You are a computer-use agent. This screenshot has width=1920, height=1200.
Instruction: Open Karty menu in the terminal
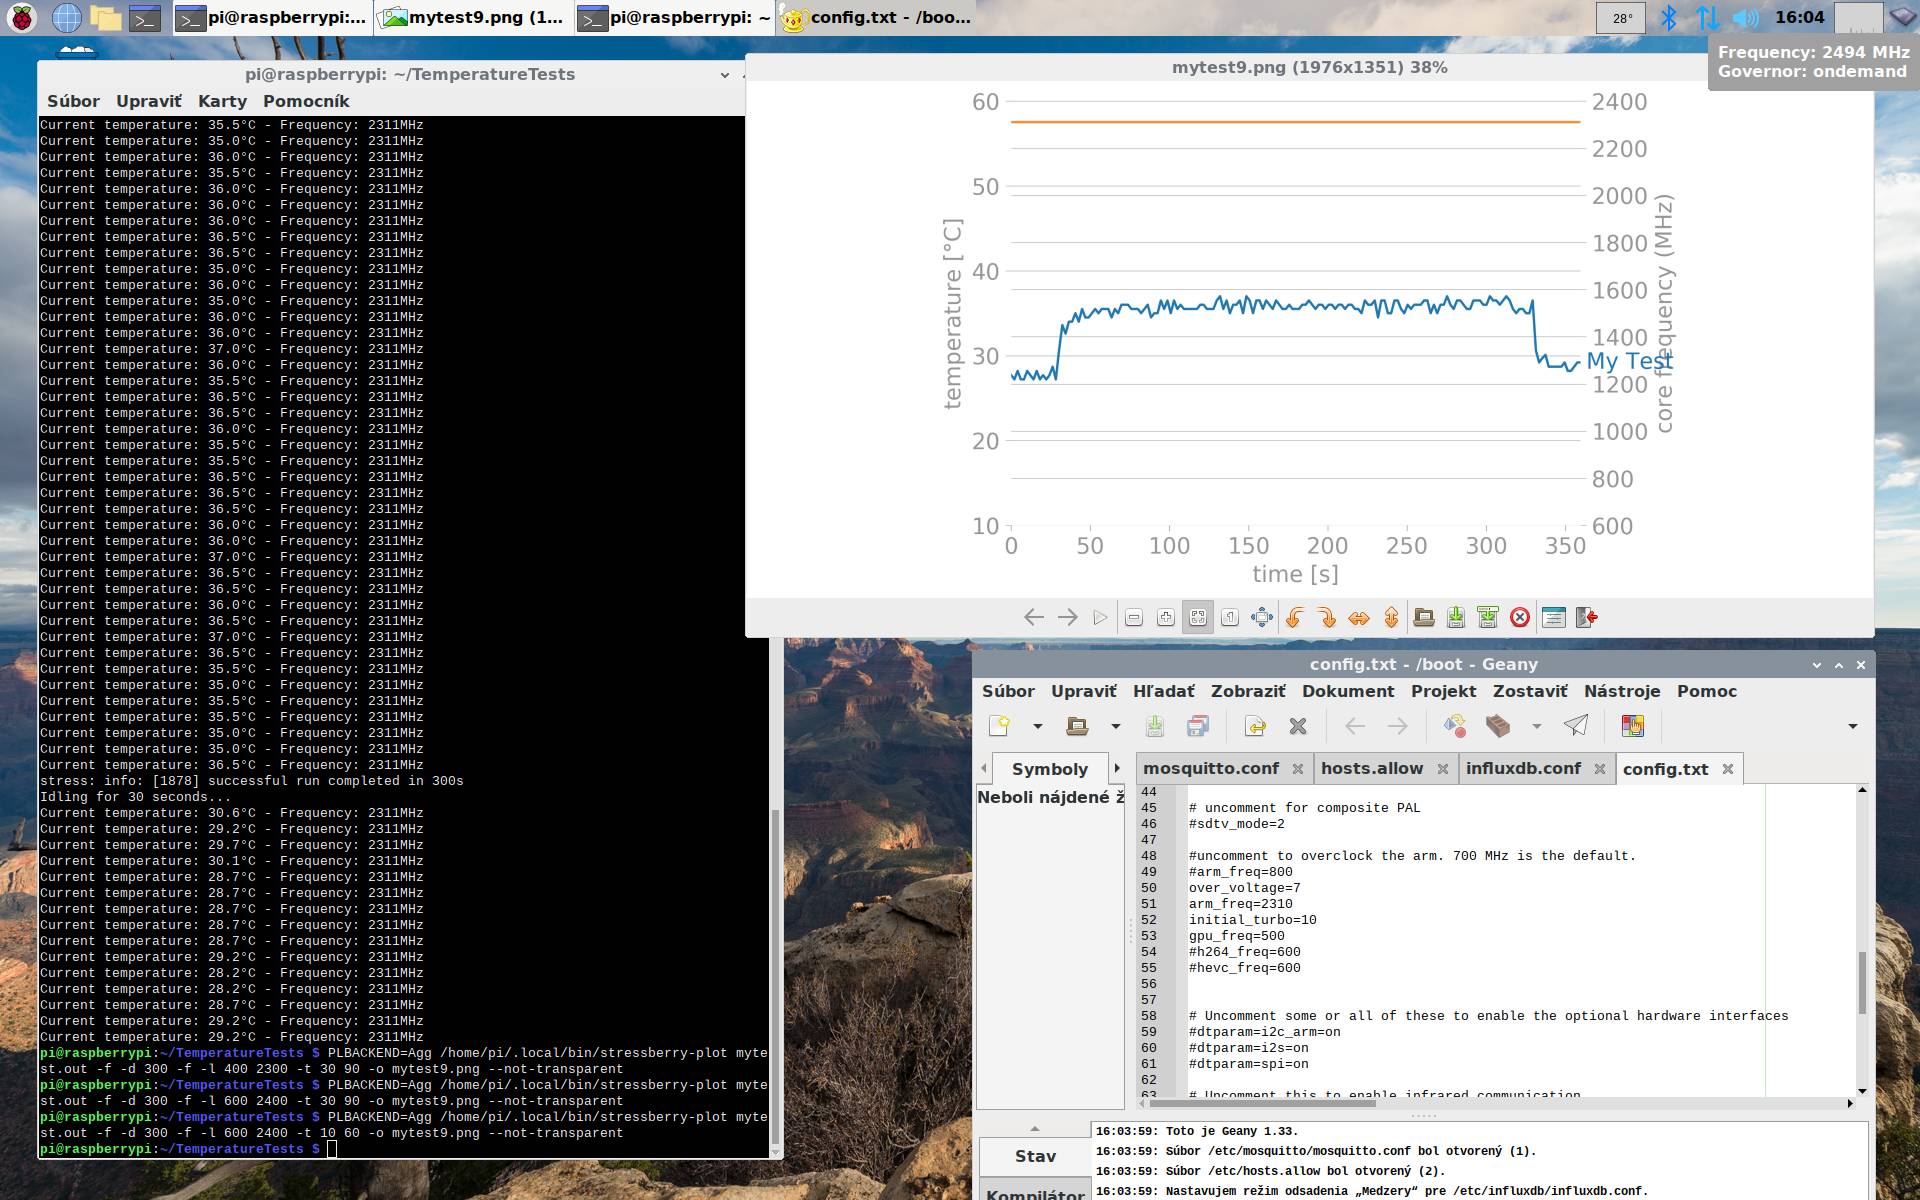[222, 101]
